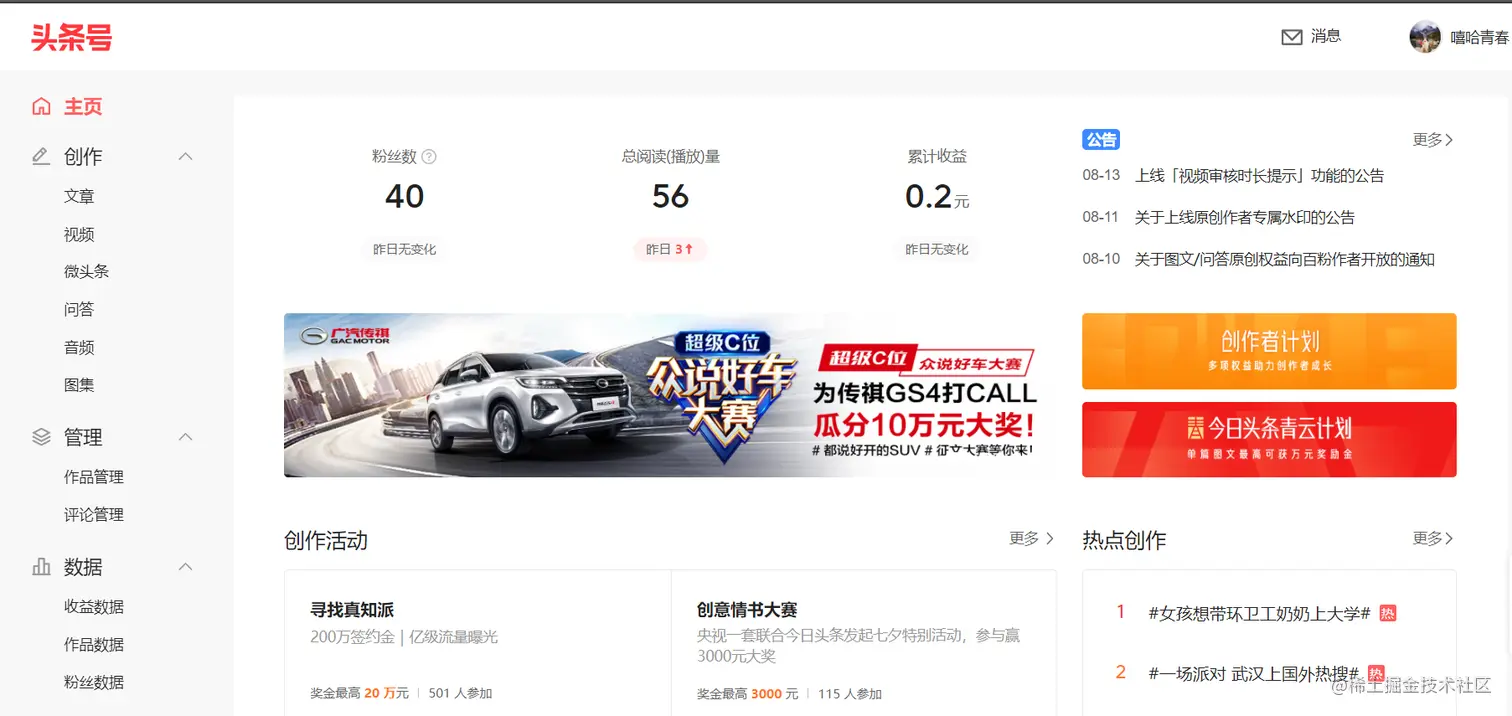Click 奖金最高 20 万元 text
The image size is (1512, 716).
point(360,693)
